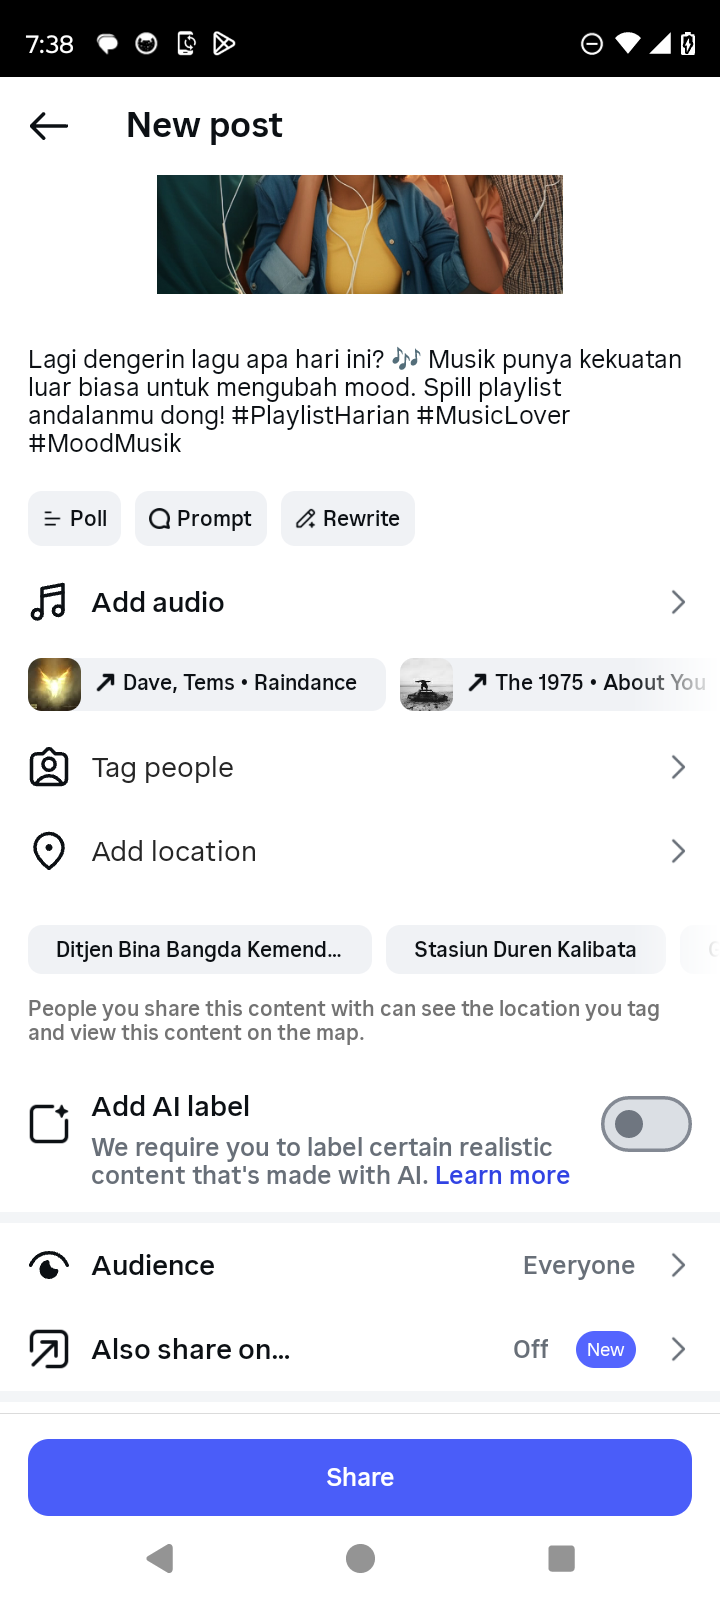
Task: Click the Also share on arrow icon
Action: (49, 1349)
